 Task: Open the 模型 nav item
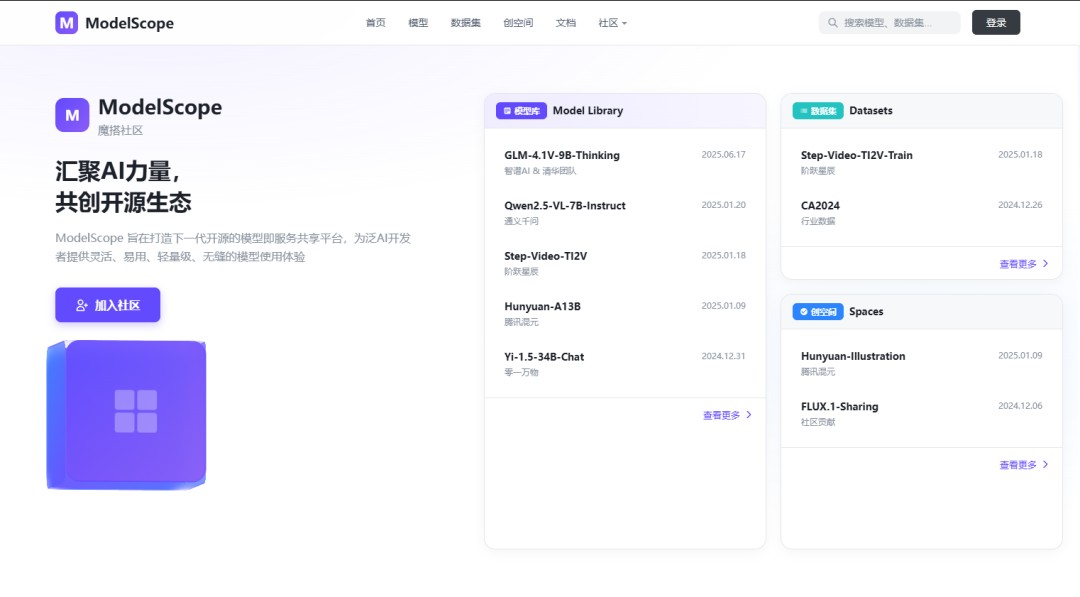(418, 23)
